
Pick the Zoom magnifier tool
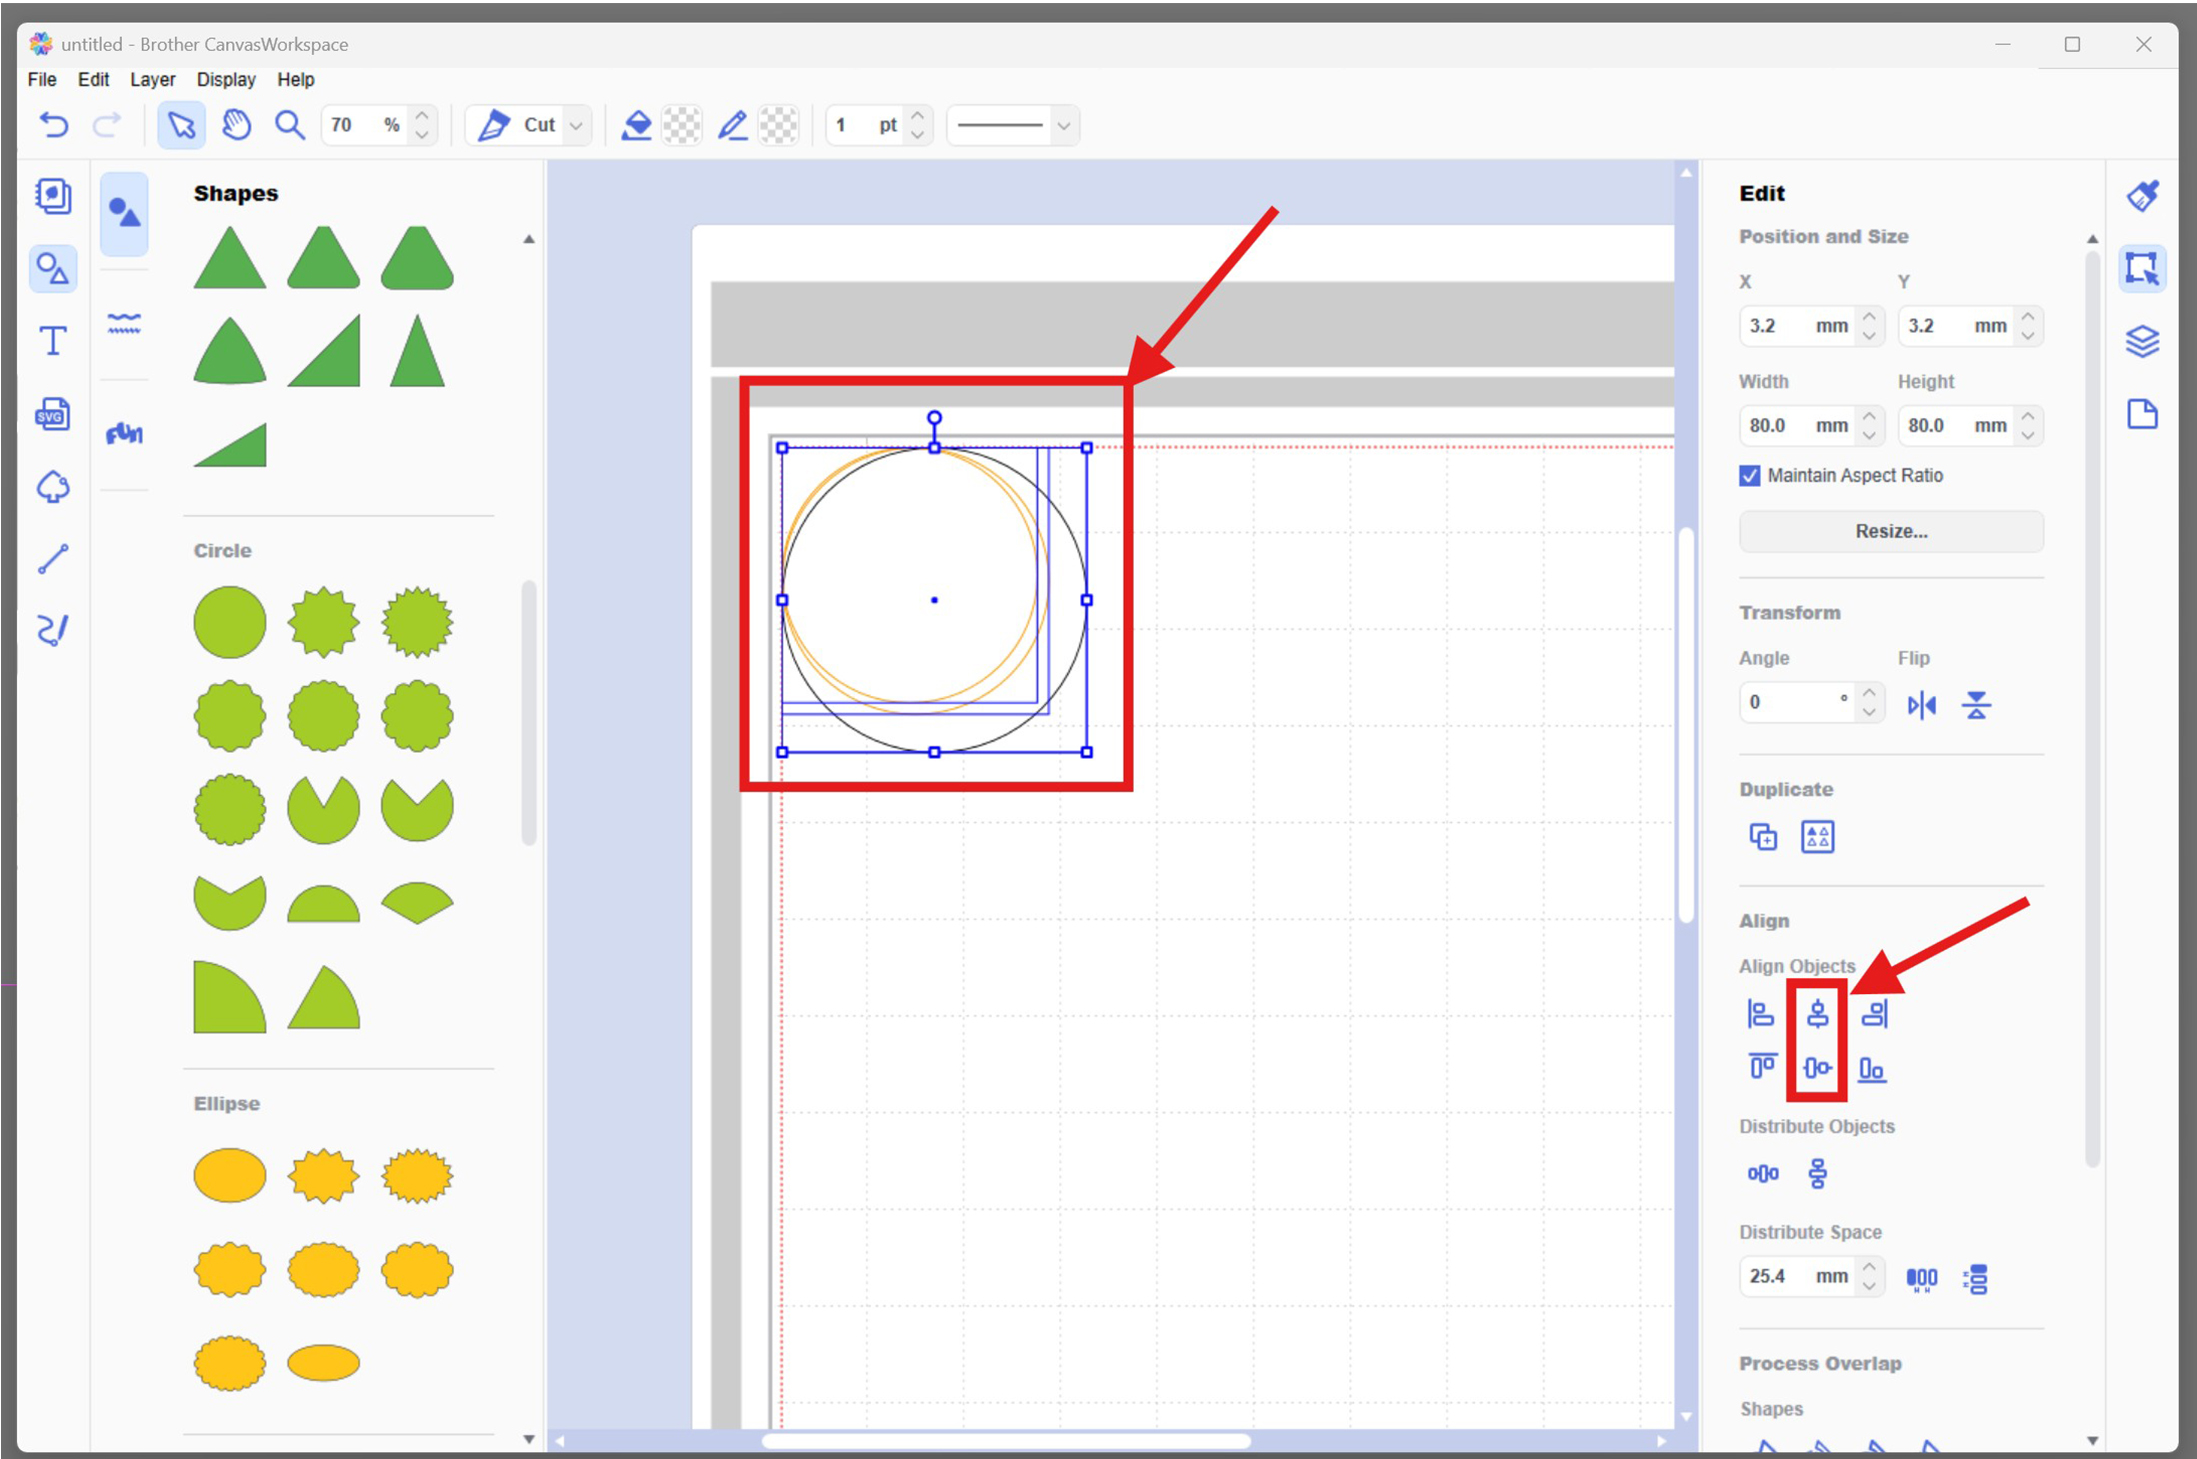click(290, 125)
